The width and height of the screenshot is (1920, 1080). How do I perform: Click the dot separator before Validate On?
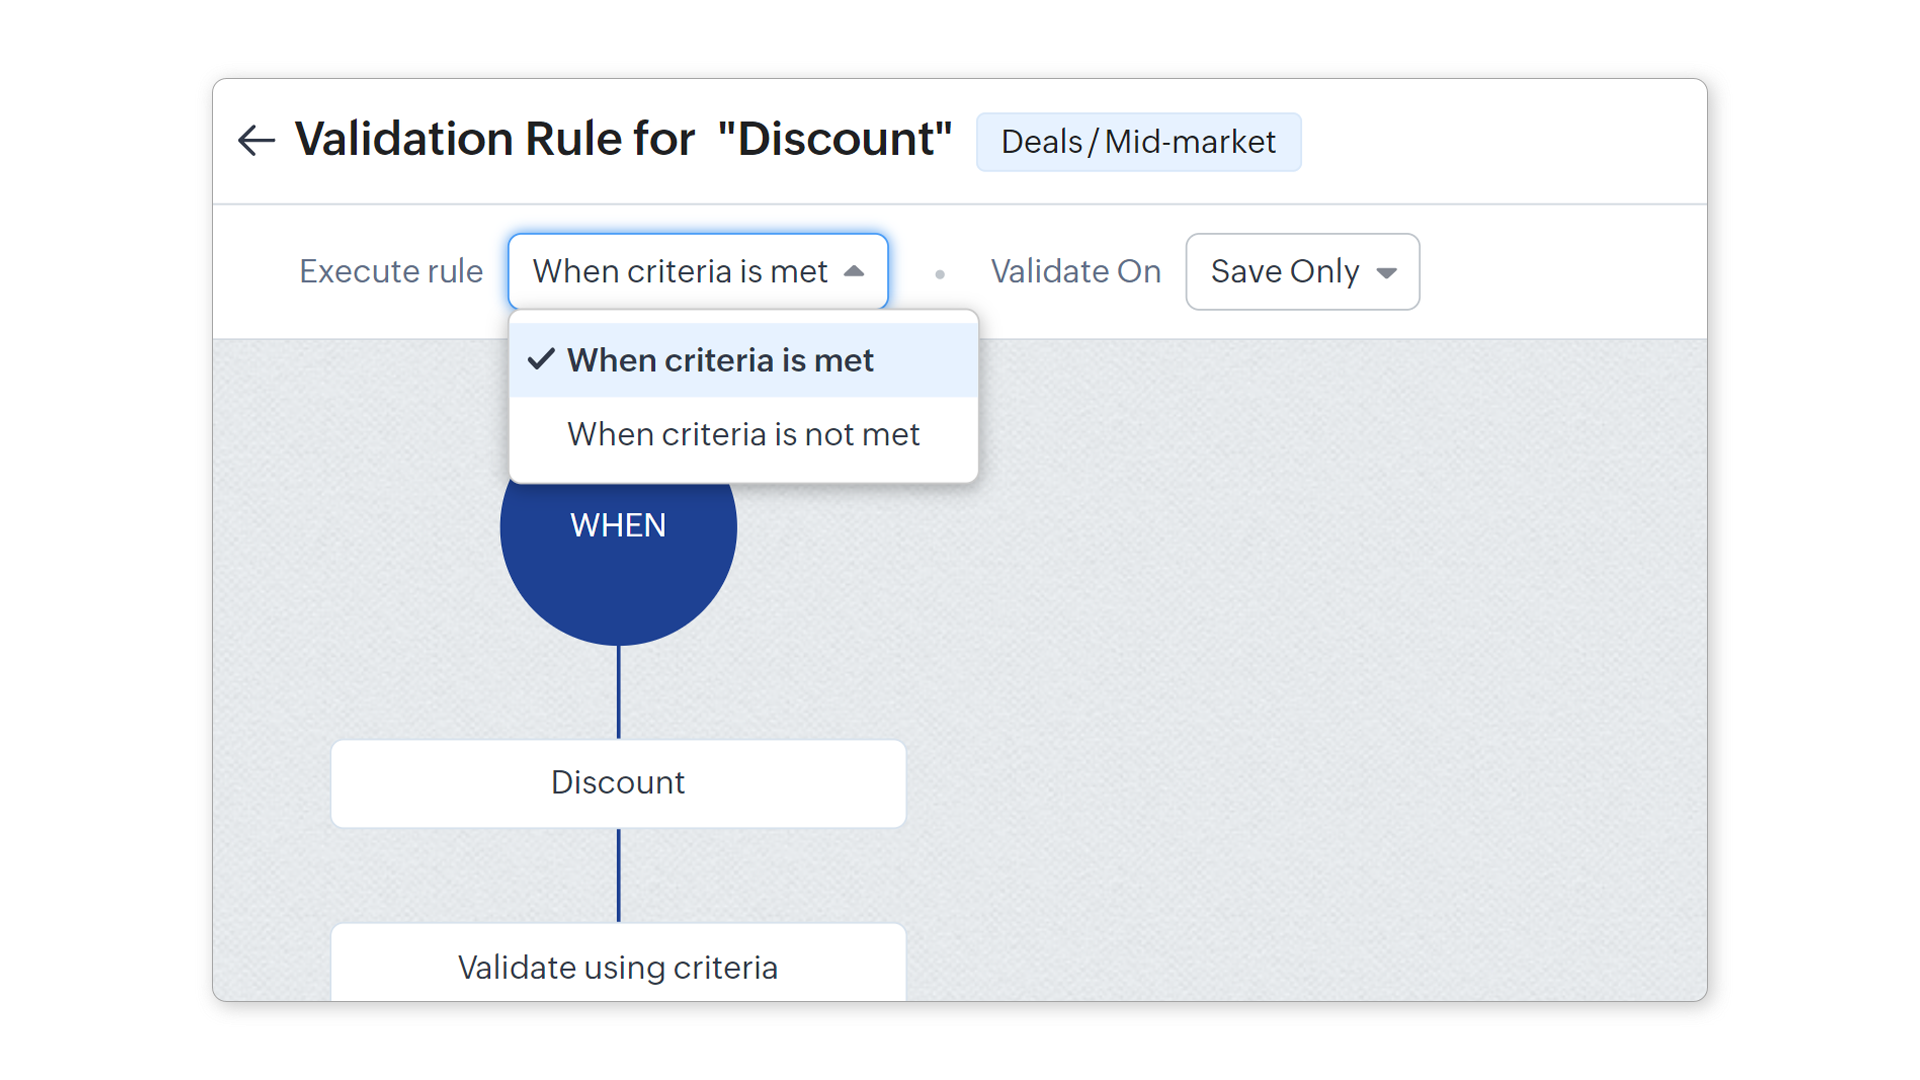(940, 274)
